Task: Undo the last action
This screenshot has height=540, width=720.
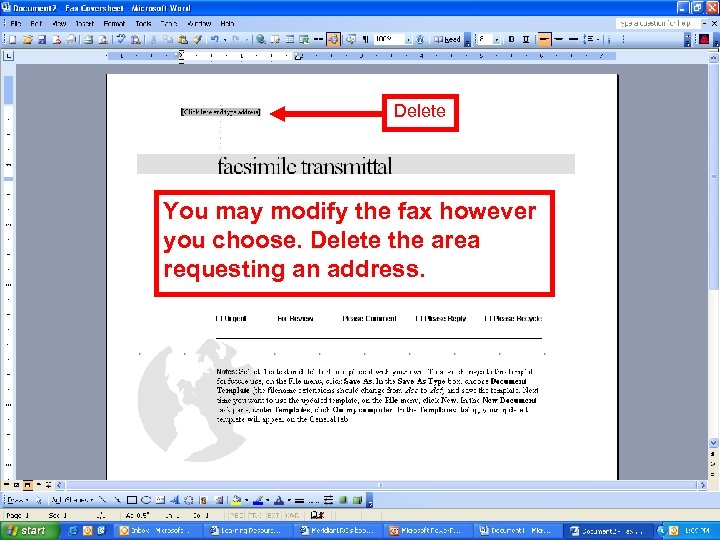Action: tap(214, 40)
